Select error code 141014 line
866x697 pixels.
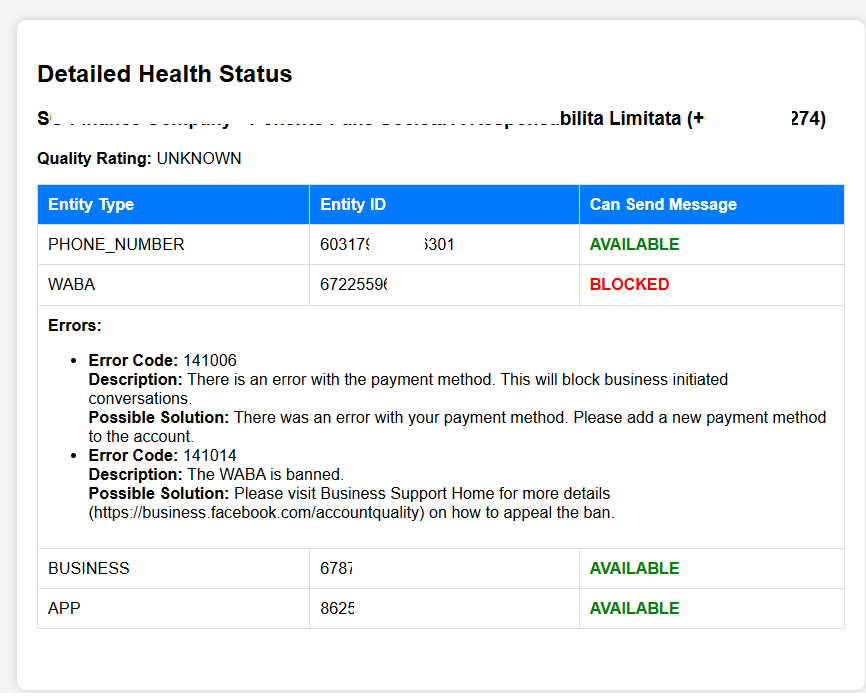(163, 456)
